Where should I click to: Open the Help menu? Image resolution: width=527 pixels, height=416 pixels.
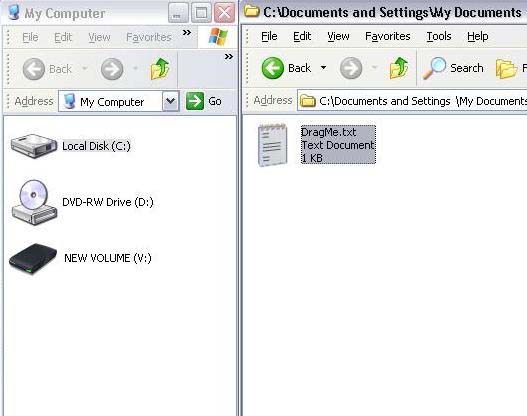tap(478, 36)
